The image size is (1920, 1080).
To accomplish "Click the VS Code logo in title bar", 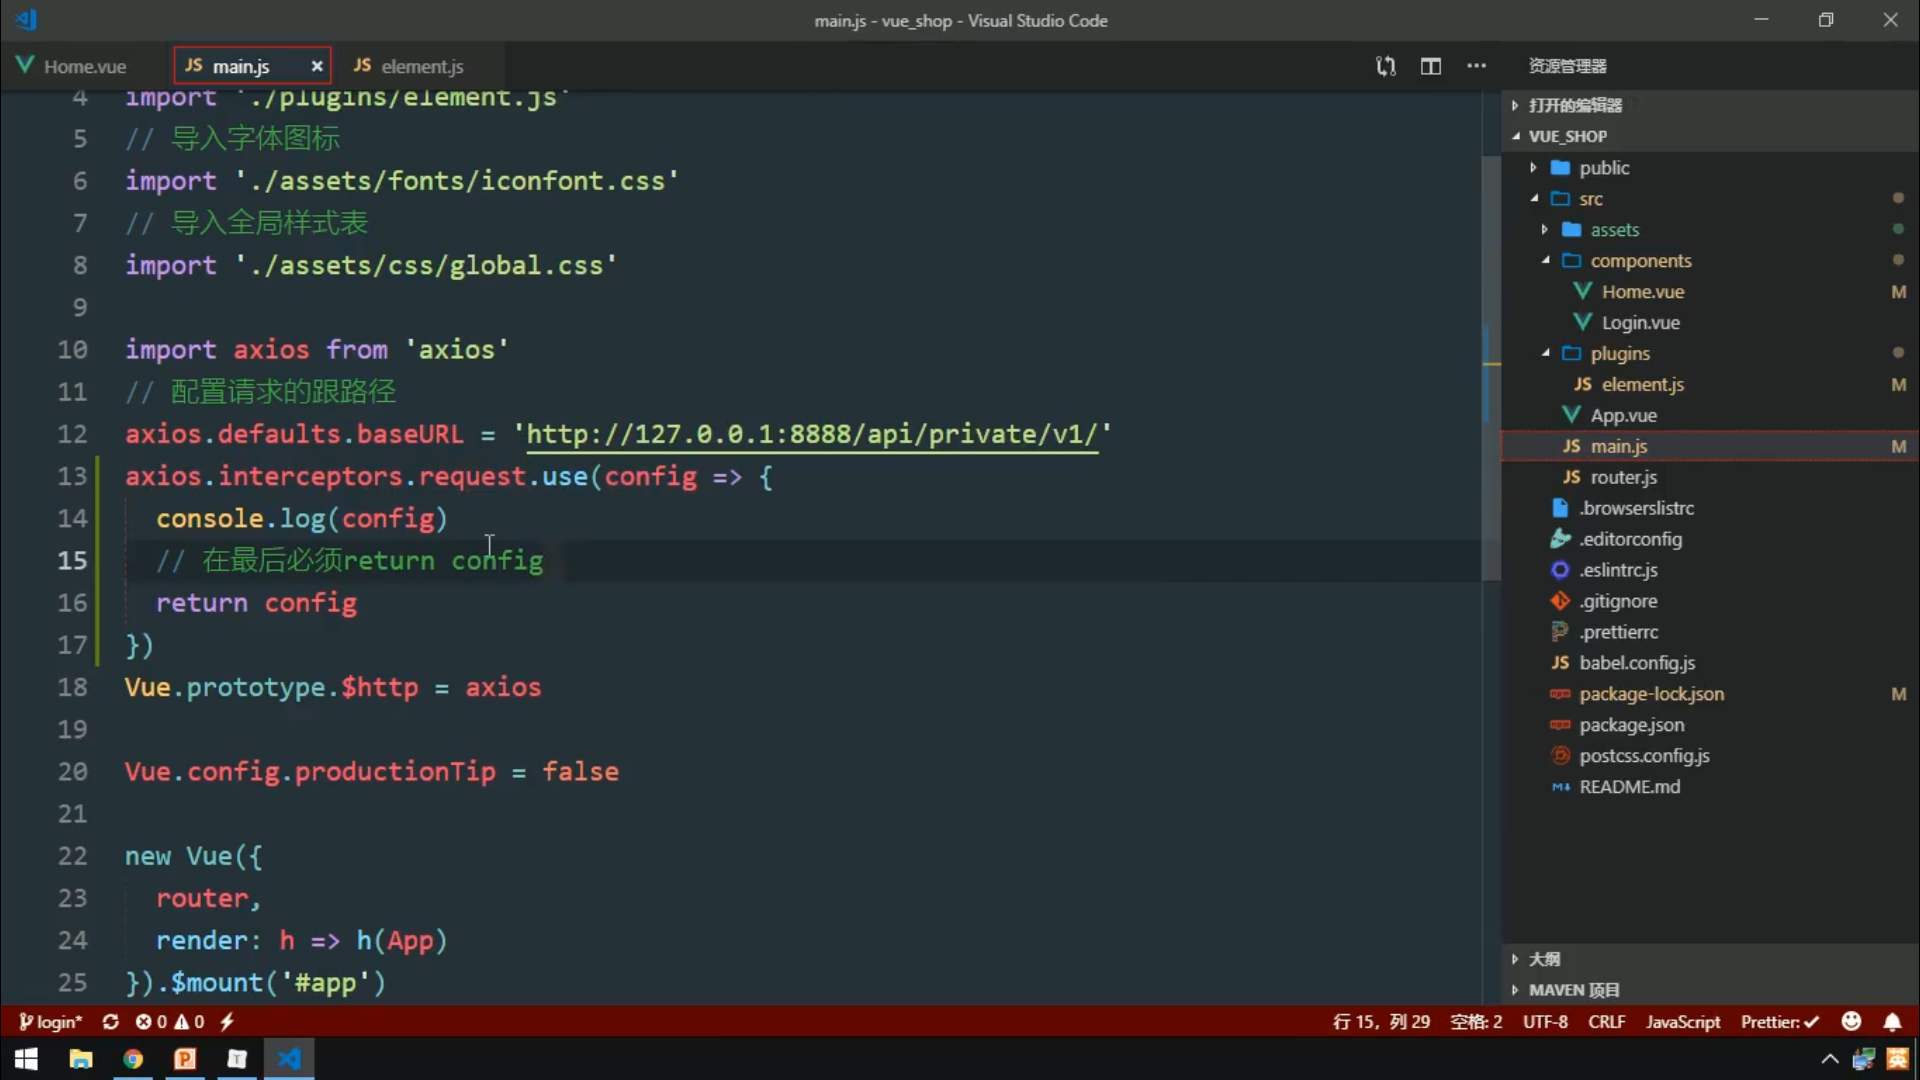I will pos(27,20).
